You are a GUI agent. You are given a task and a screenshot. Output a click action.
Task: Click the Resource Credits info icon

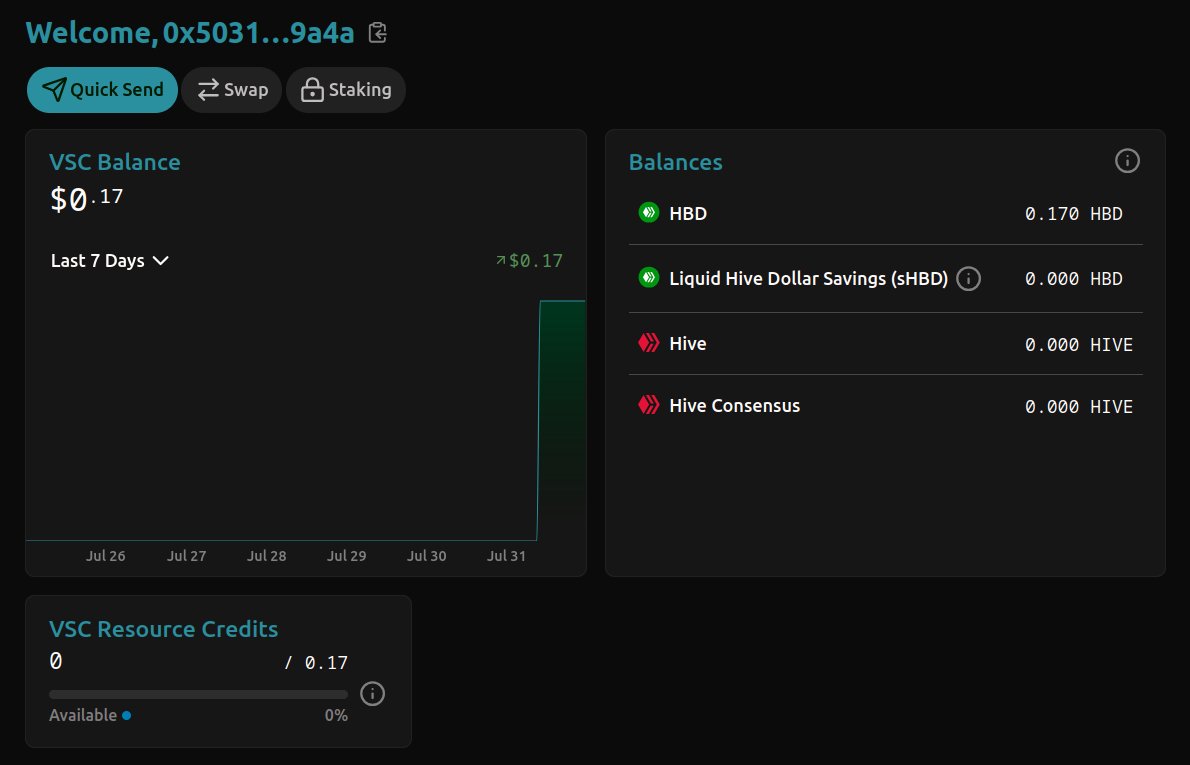(x=372, y=694)
